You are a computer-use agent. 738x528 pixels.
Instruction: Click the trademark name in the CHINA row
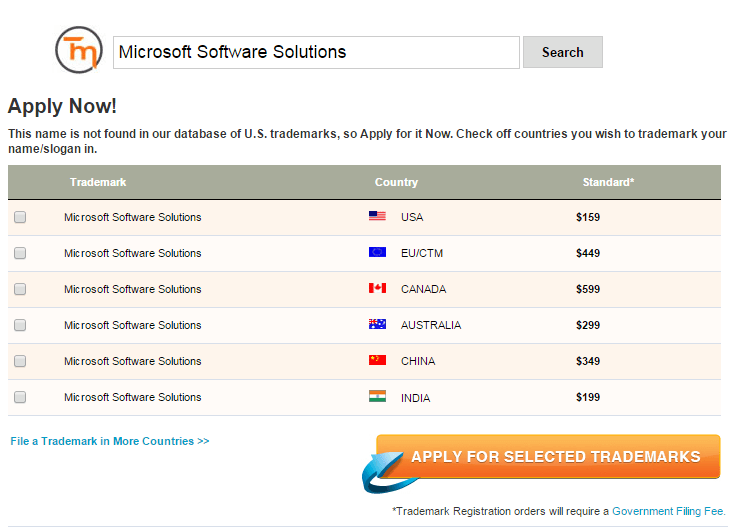[x=133, y=361]
